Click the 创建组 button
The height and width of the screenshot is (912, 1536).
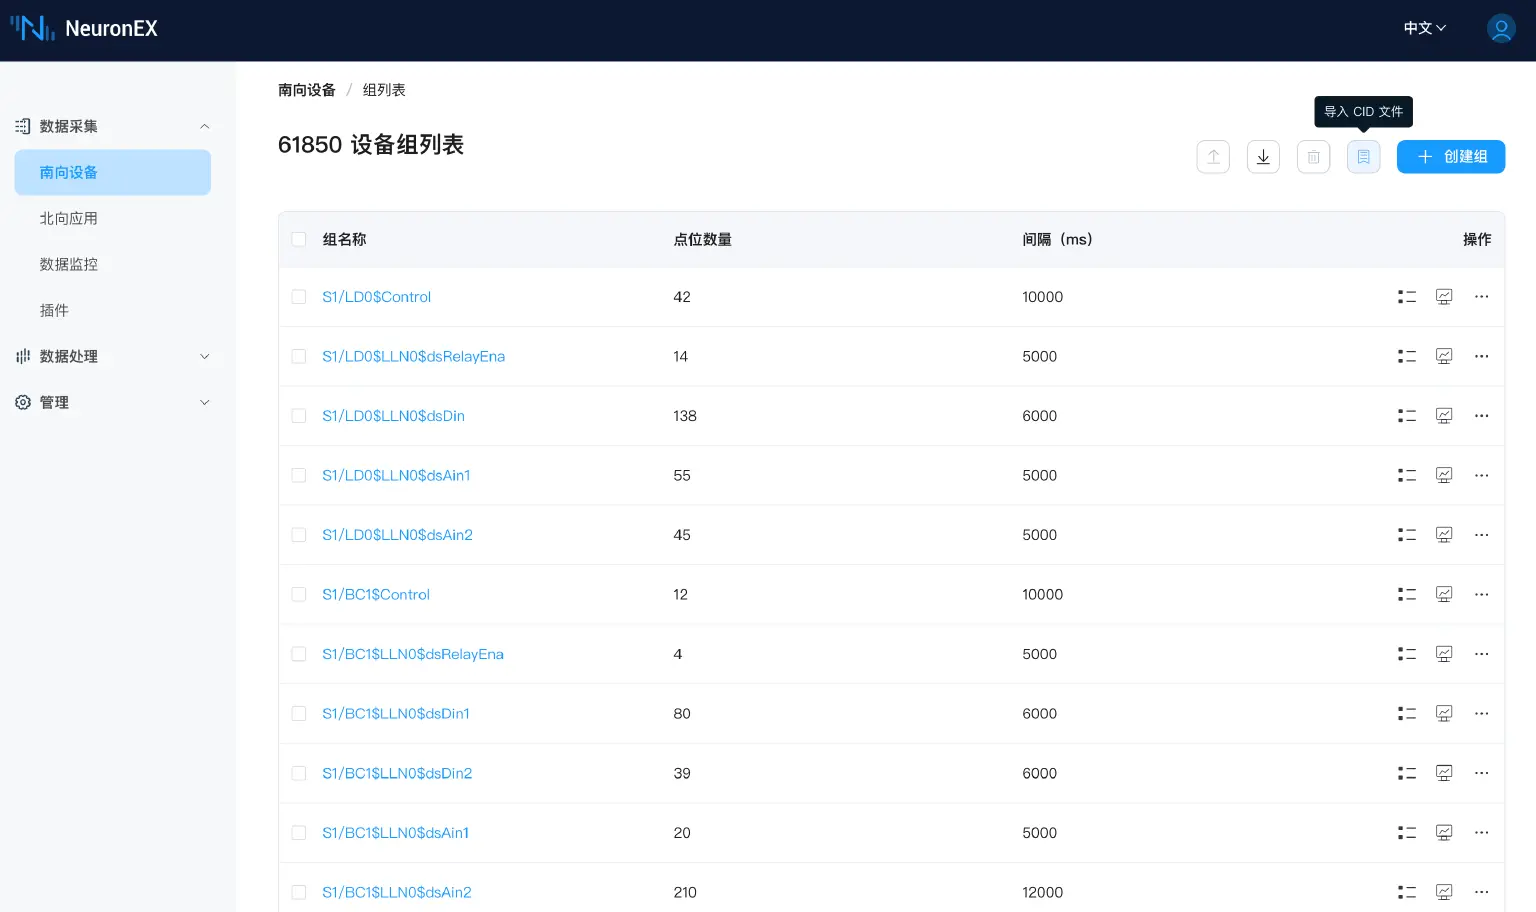[x=1450, y=157]
